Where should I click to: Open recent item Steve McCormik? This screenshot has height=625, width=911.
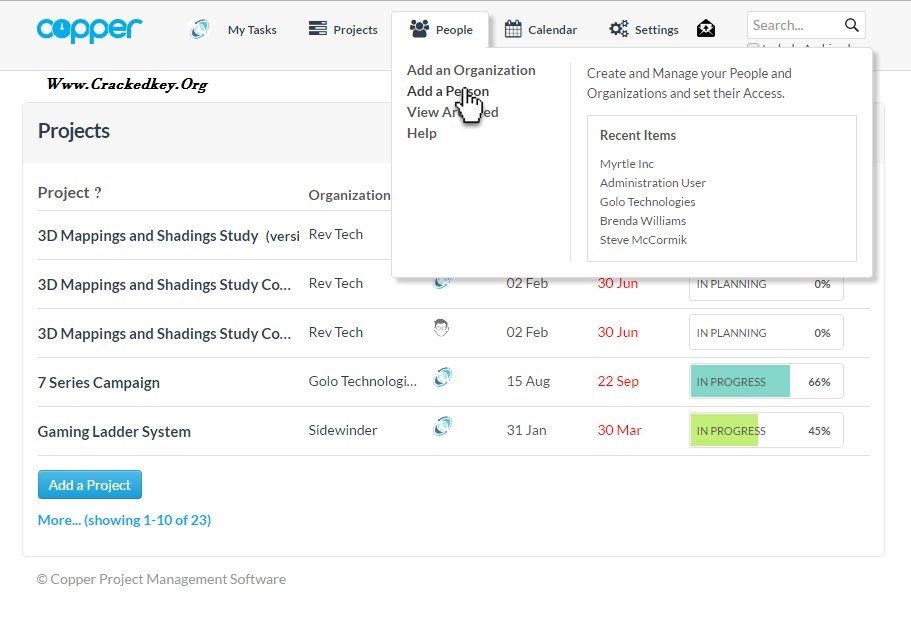coord(643,240)
